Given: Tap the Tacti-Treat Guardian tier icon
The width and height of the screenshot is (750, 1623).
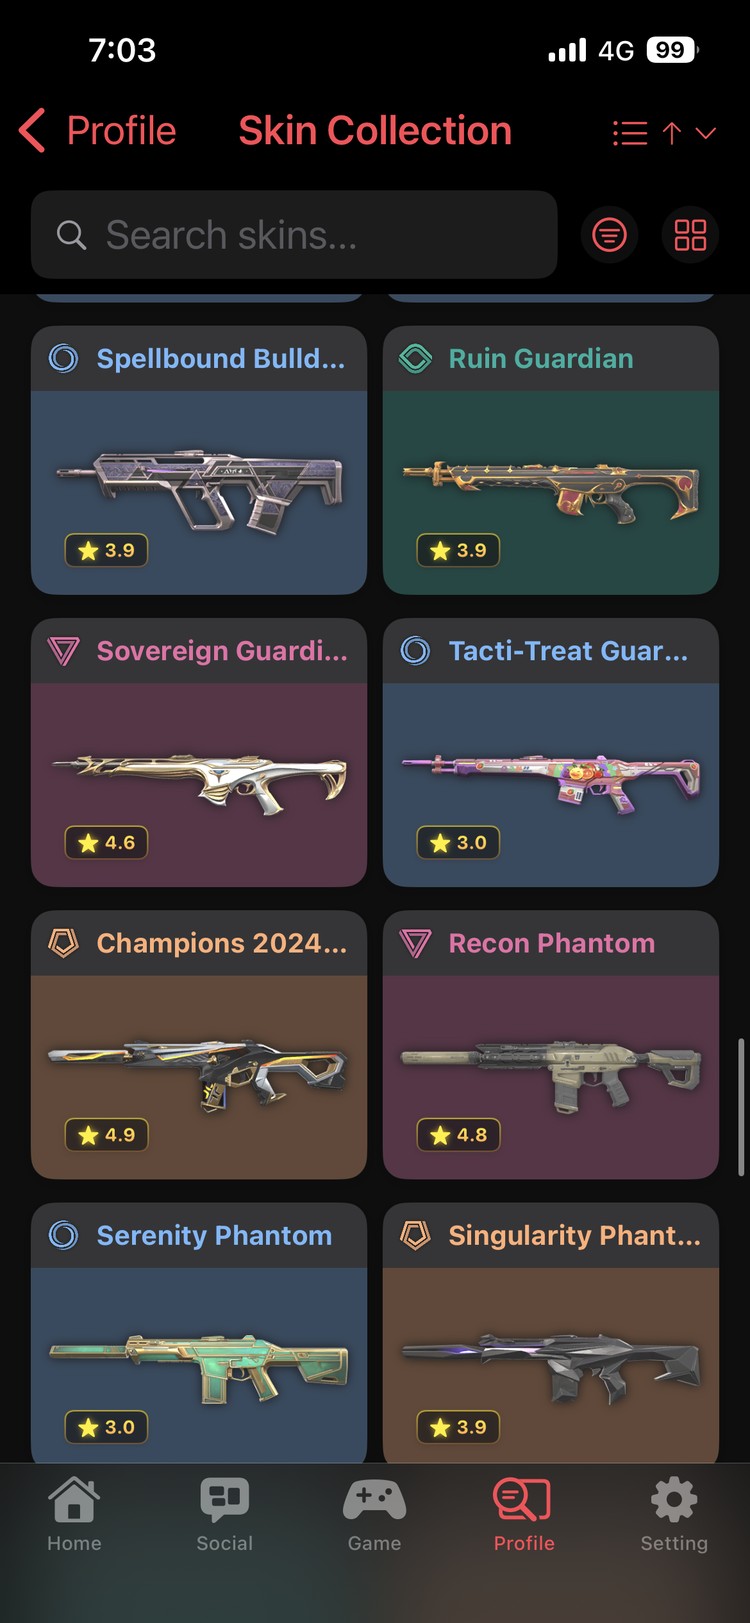Looking at the screenshot, I should click(x=415, y=651).
